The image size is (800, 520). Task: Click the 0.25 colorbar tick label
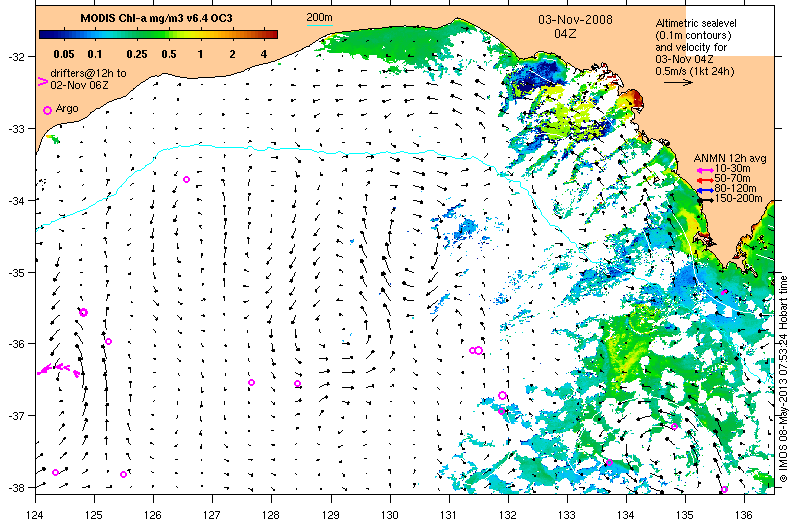click(137, 54)
